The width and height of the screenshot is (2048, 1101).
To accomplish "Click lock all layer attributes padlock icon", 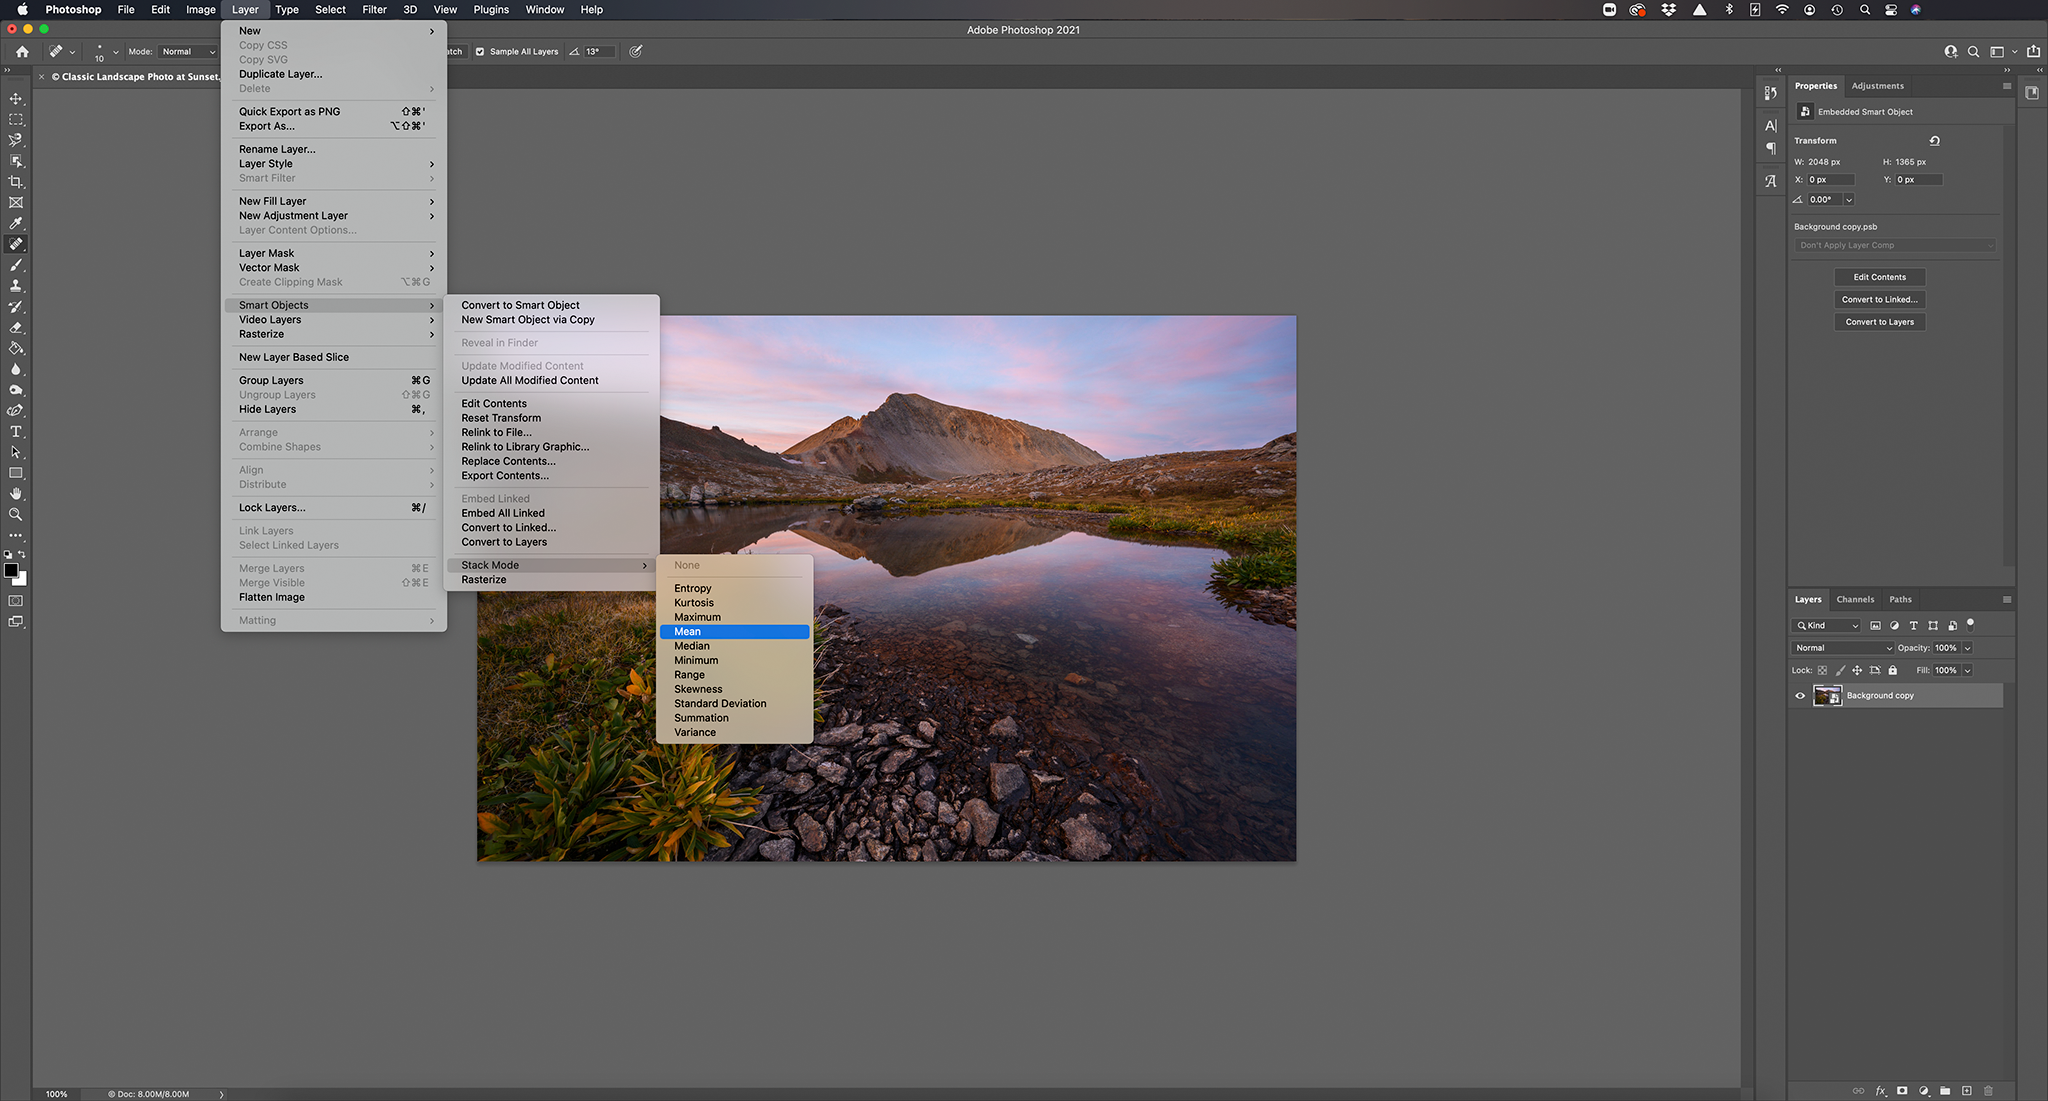I will tap(1892, 671).
